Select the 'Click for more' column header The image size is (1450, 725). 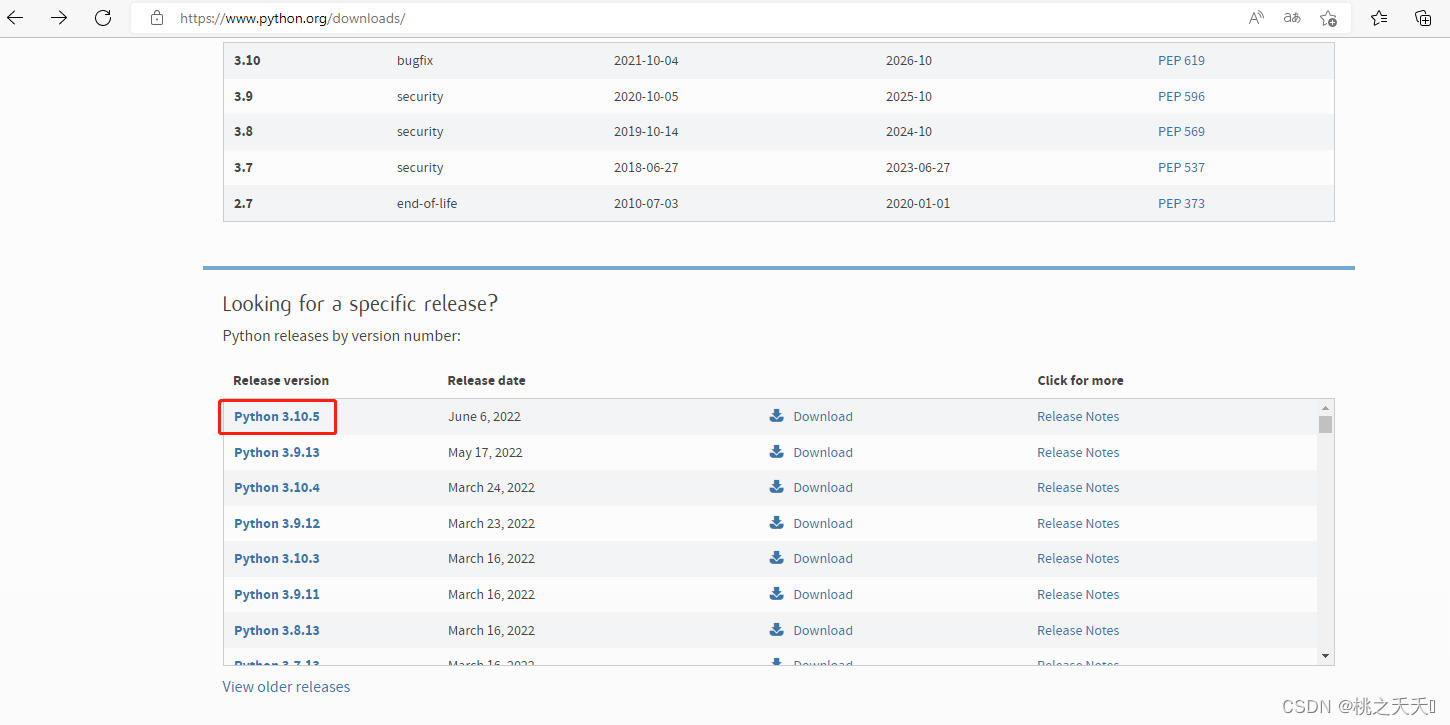pos(1080,380)
